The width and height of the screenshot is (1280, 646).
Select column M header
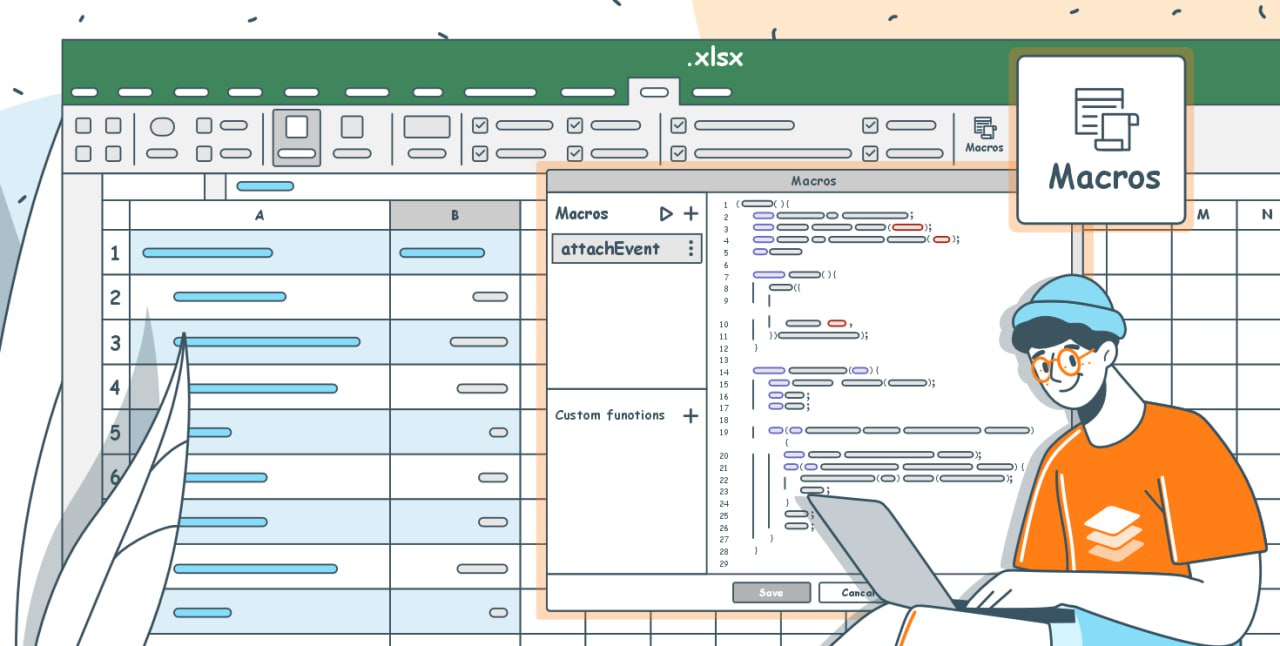[1204, 215]
